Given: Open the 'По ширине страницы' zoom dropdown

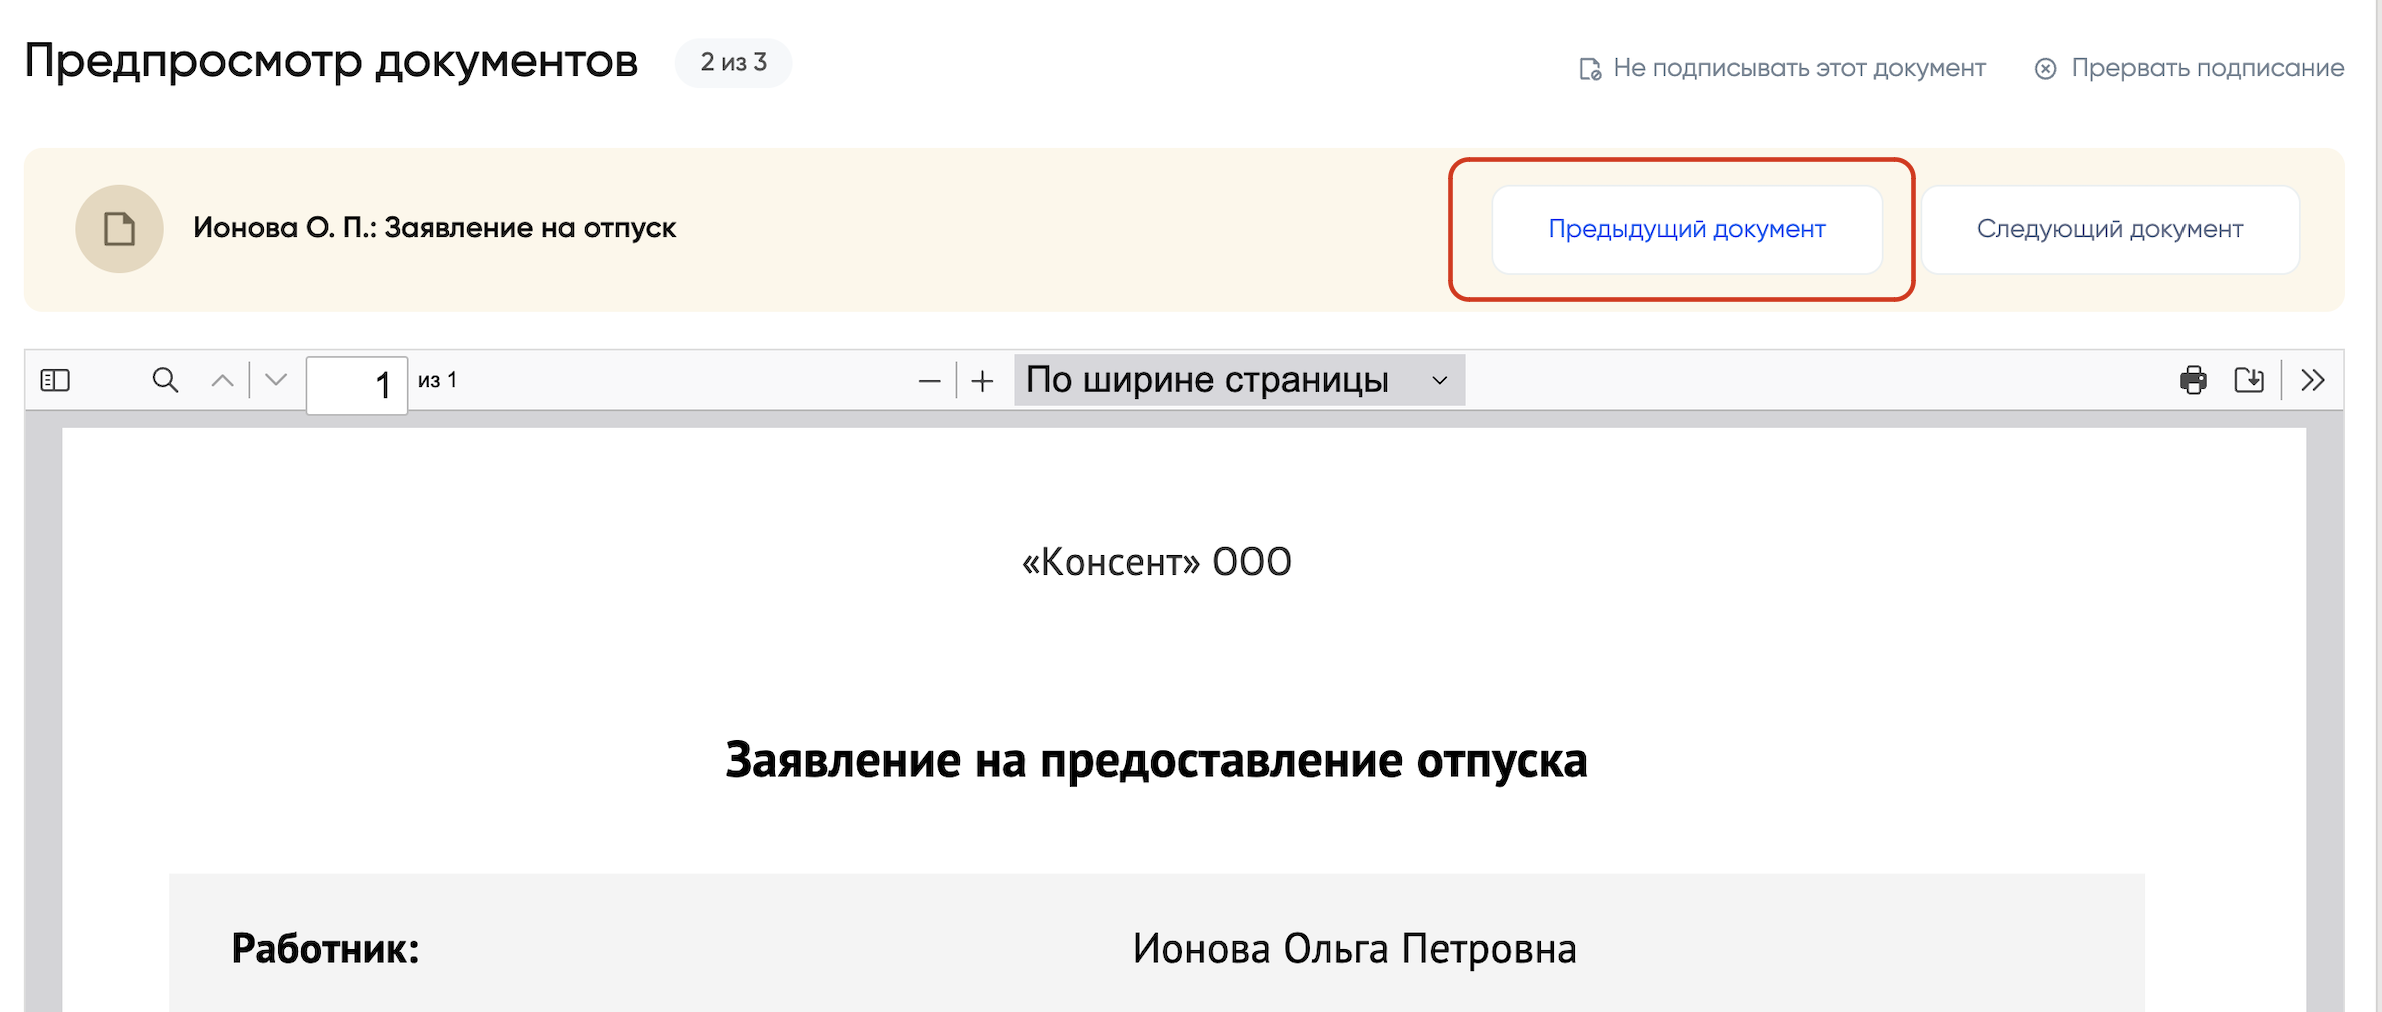Looking at the screenshot, I should (1238, 380).
